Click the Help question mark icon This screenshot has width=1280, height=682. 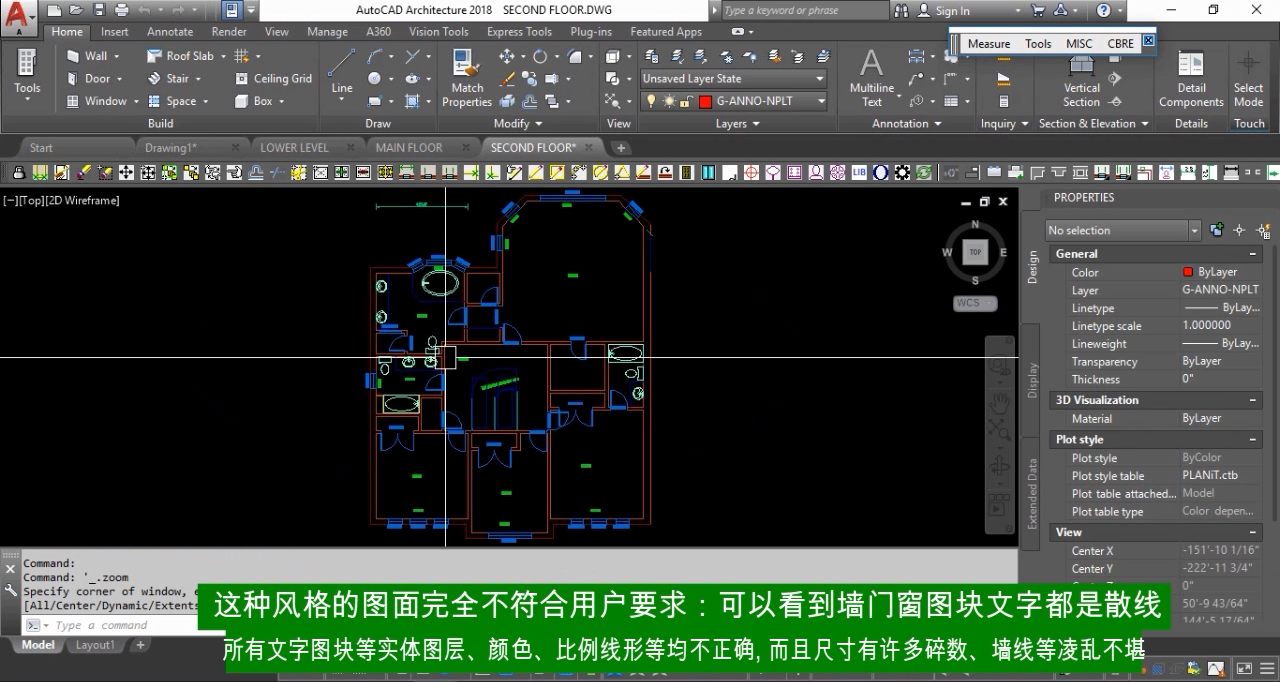(x=1103, y=11)
